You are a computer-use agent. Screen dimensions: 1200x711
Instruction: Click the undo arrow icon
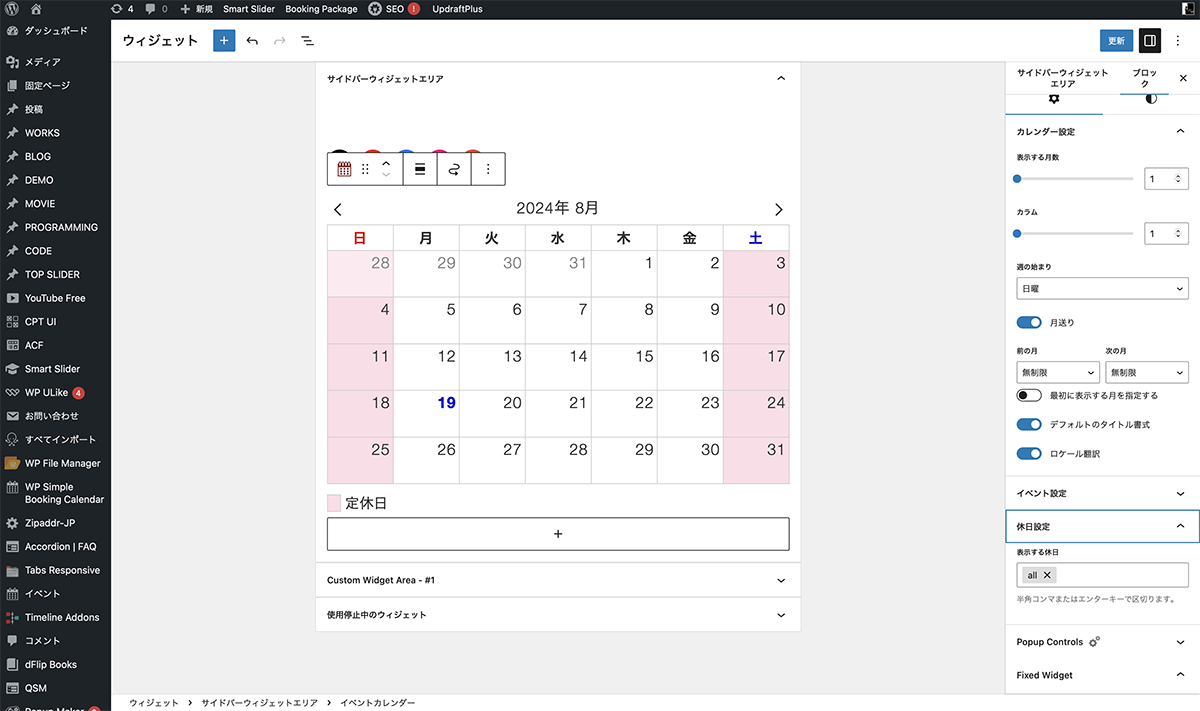[252, 41]
